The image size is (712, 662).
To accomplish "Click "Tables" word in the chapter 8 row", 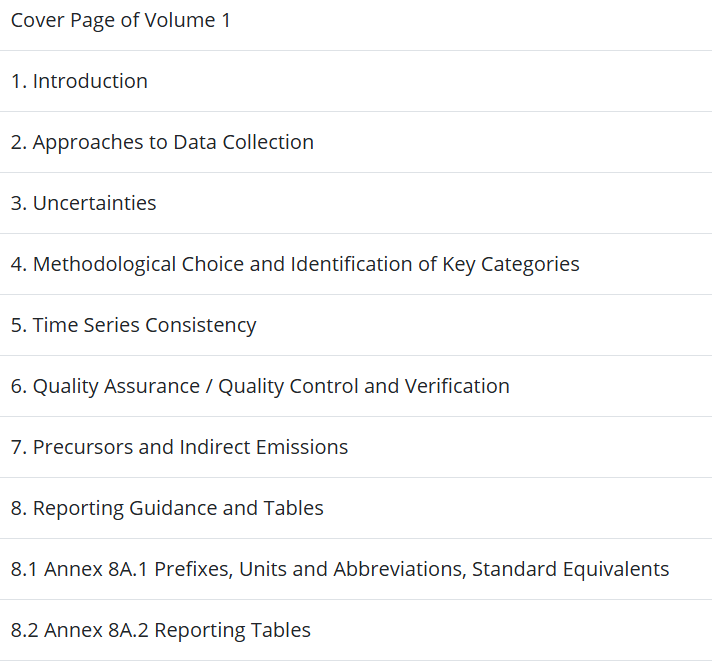I will 293,508.
